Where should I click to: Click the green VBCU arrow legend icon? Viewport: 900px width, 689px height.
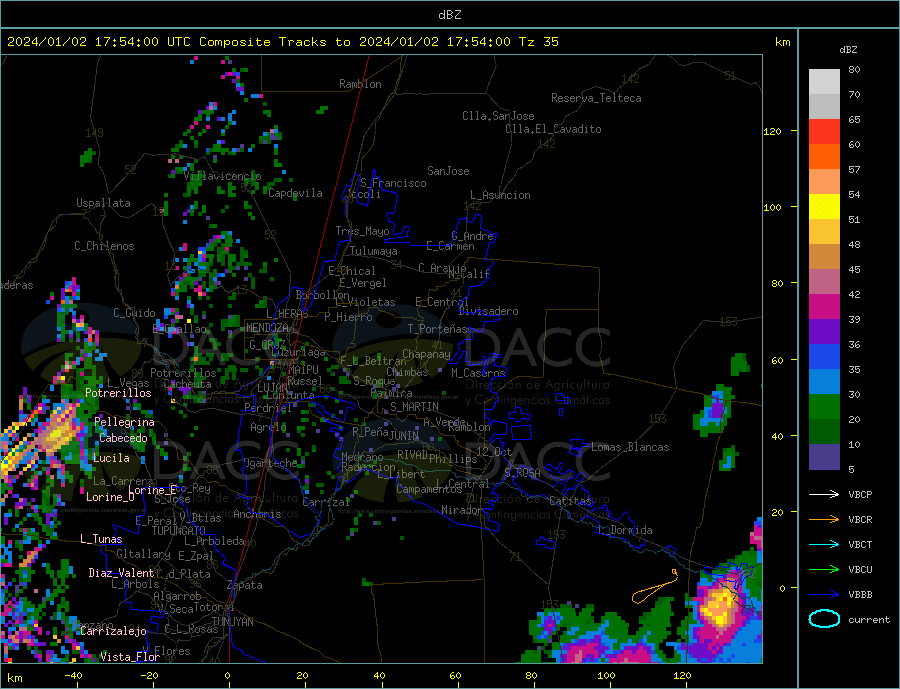point(824,569)
